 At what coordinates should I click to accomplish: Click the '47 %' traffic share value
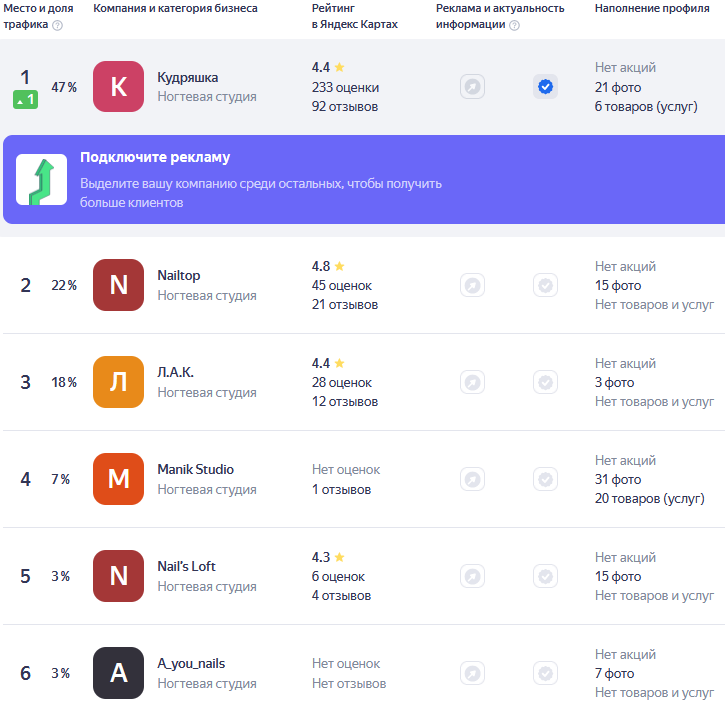(x=64, y=87)
